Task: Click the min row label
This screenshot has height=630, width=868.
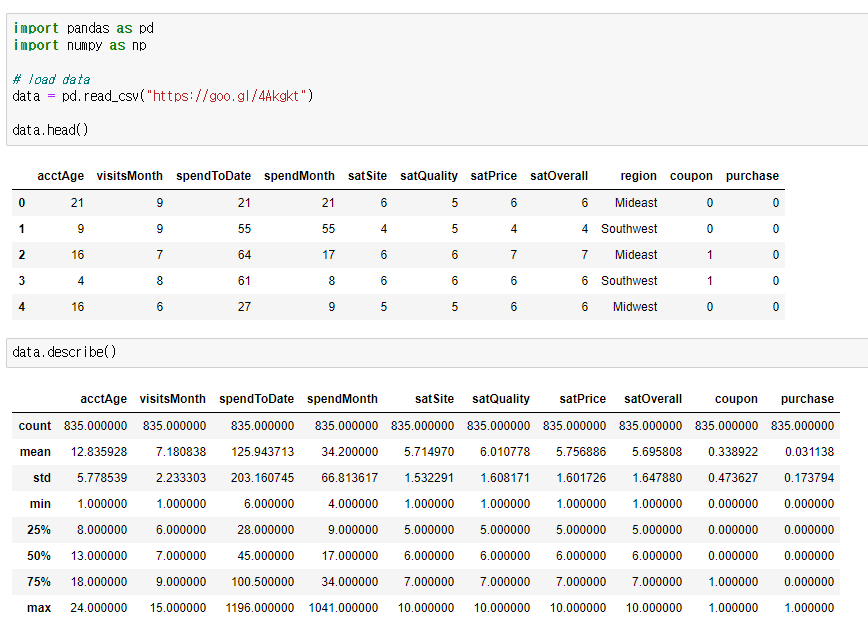Action: [40, 504]
